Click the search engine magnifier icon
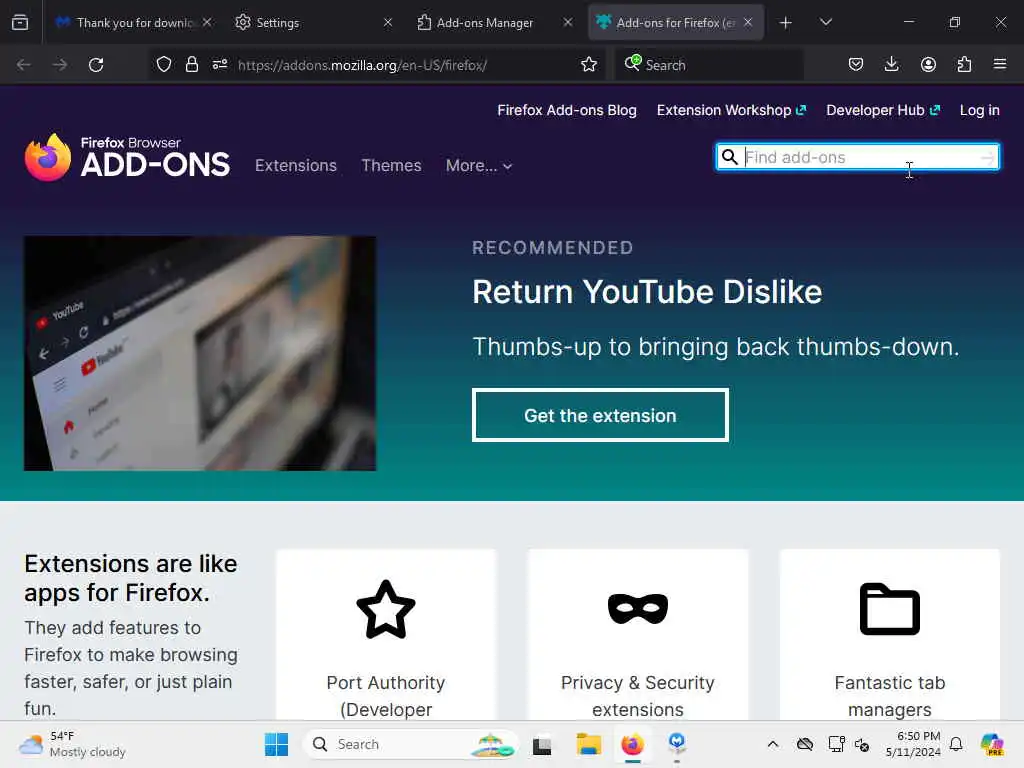The width and height of the screenshot is (1024, 768). (632, 63)
